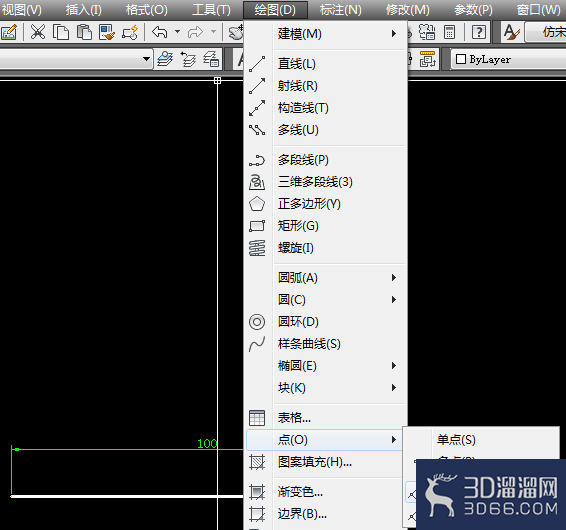Open the 视图(V) menu
Viewport: 566px width, 530px height.
point(21,10)
